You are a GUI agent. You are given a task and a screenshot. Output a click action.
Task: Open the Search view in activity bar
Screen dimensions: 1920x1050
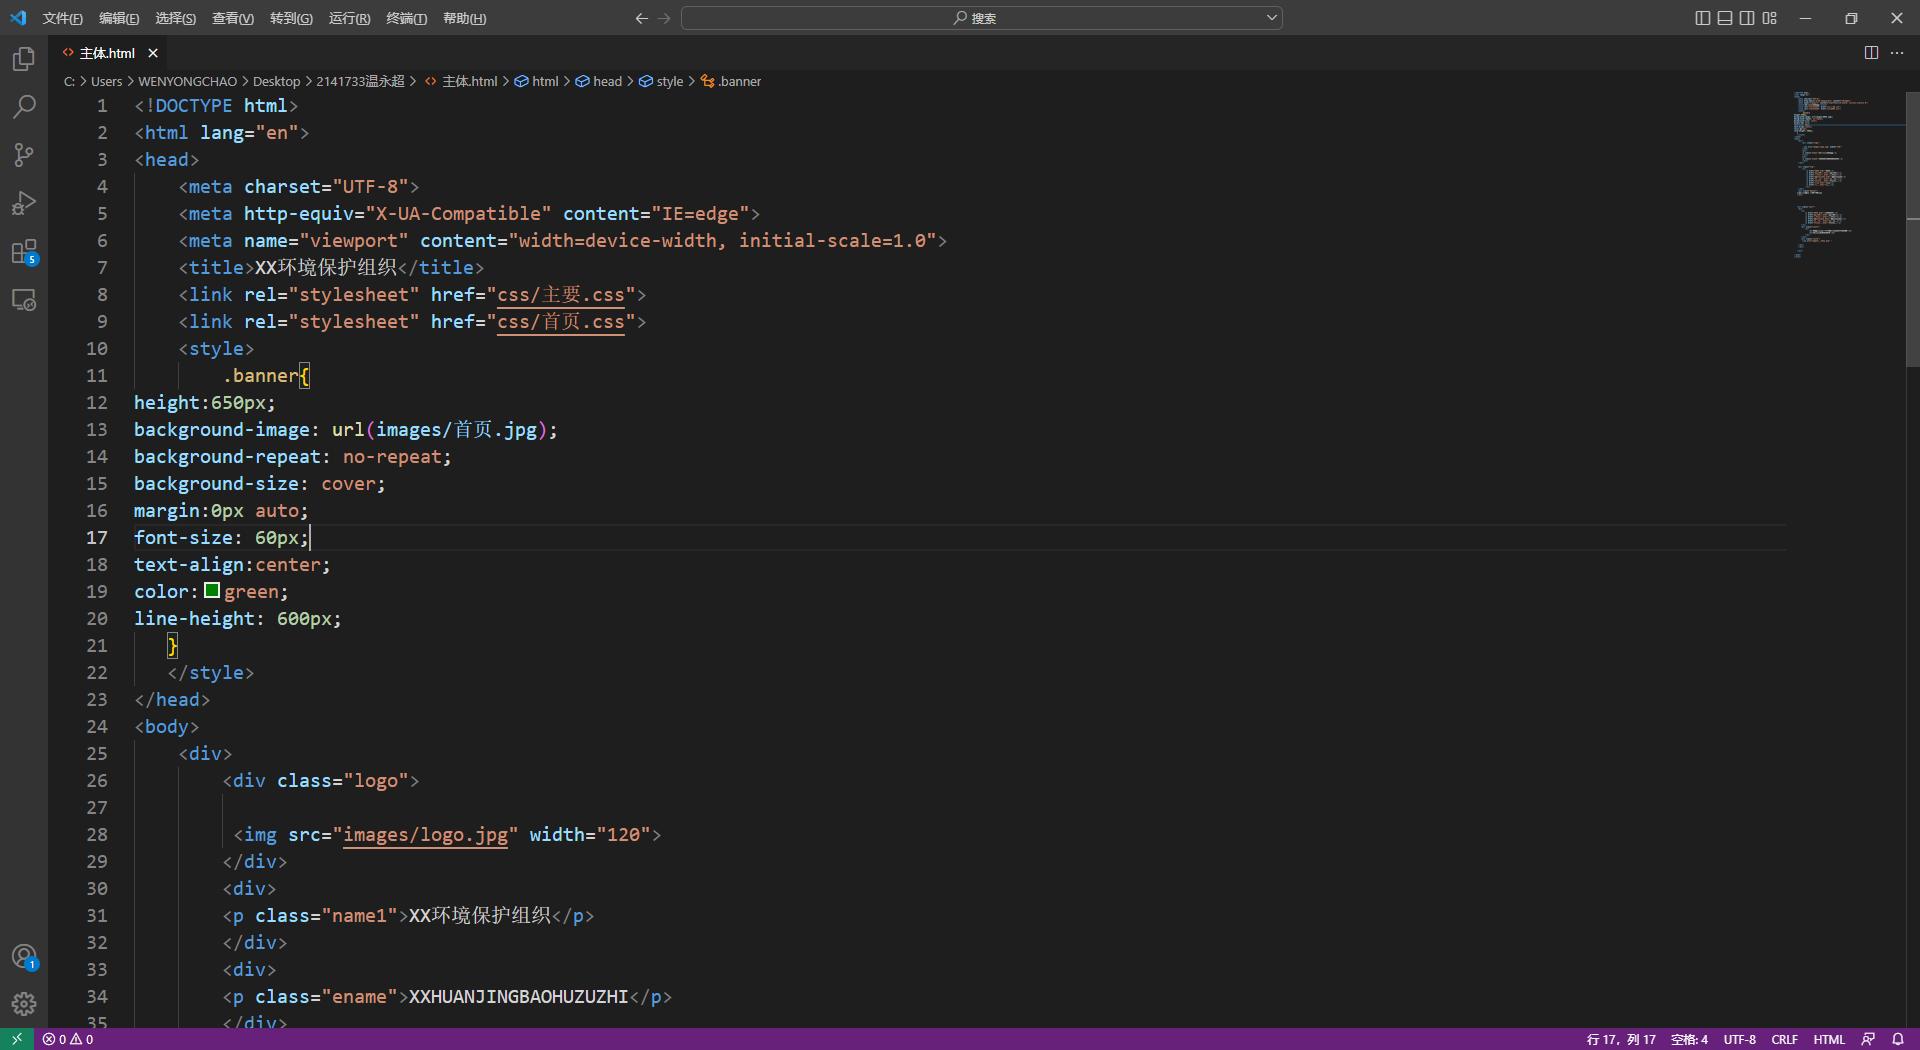click(24, 107)
